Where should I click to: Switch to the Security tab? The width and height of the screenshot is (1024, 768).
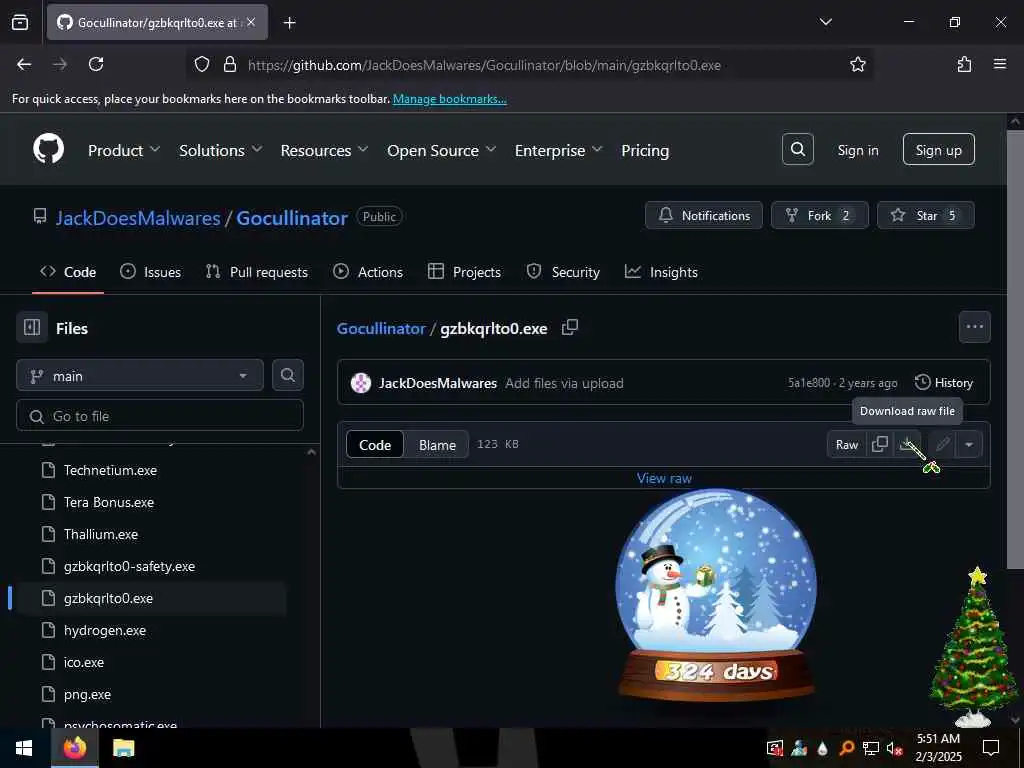[x=563, y=272]
